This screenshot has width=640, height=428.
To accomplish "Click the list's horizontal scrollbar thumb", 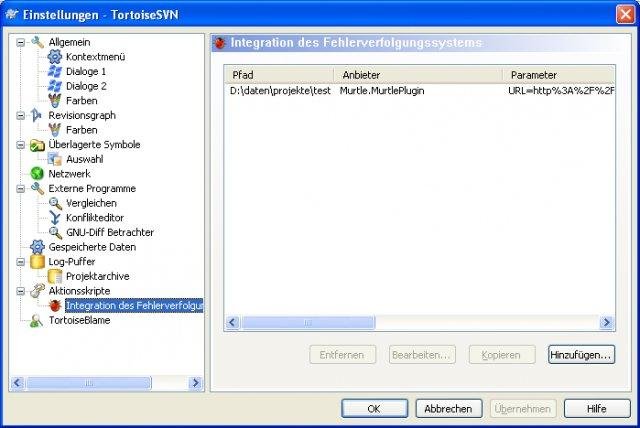I will tap(308, 322).
